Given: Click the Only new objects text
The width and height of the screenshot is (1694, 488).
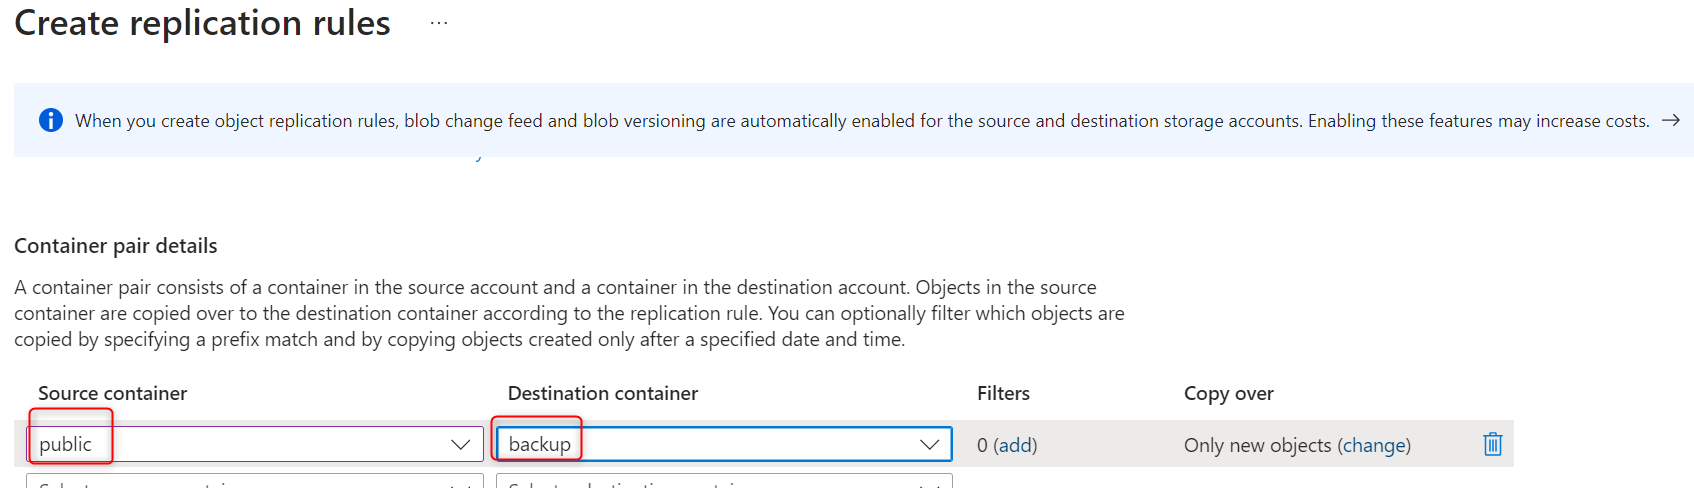Looking at the screenshot, I should click(1257, 445).
